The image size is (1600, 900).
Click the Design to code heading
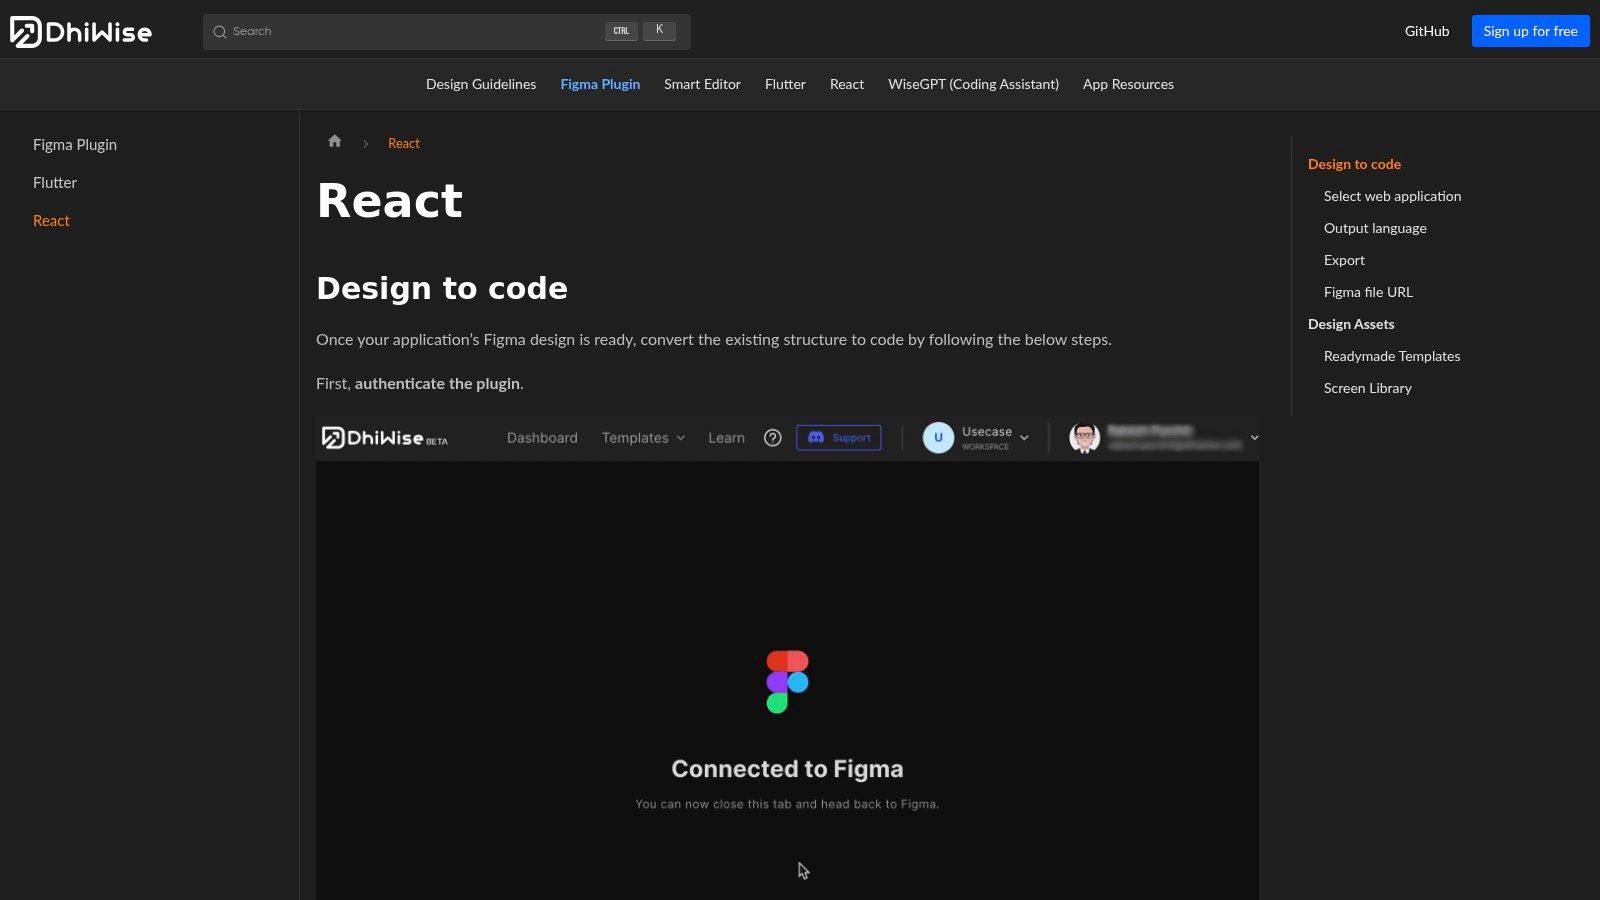click(442, 288)
